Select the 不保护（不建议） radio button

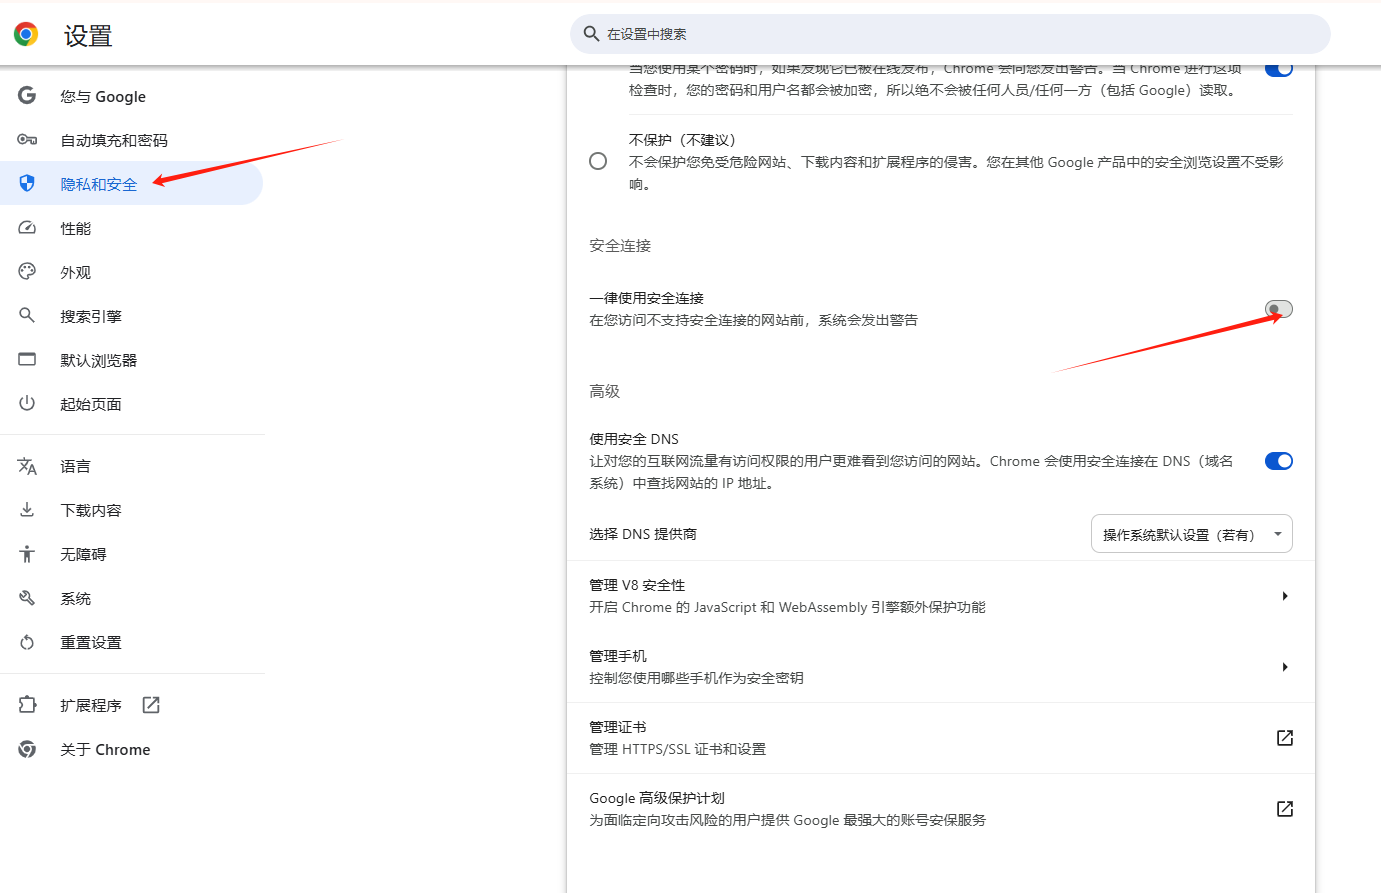(x=598, y=161)
